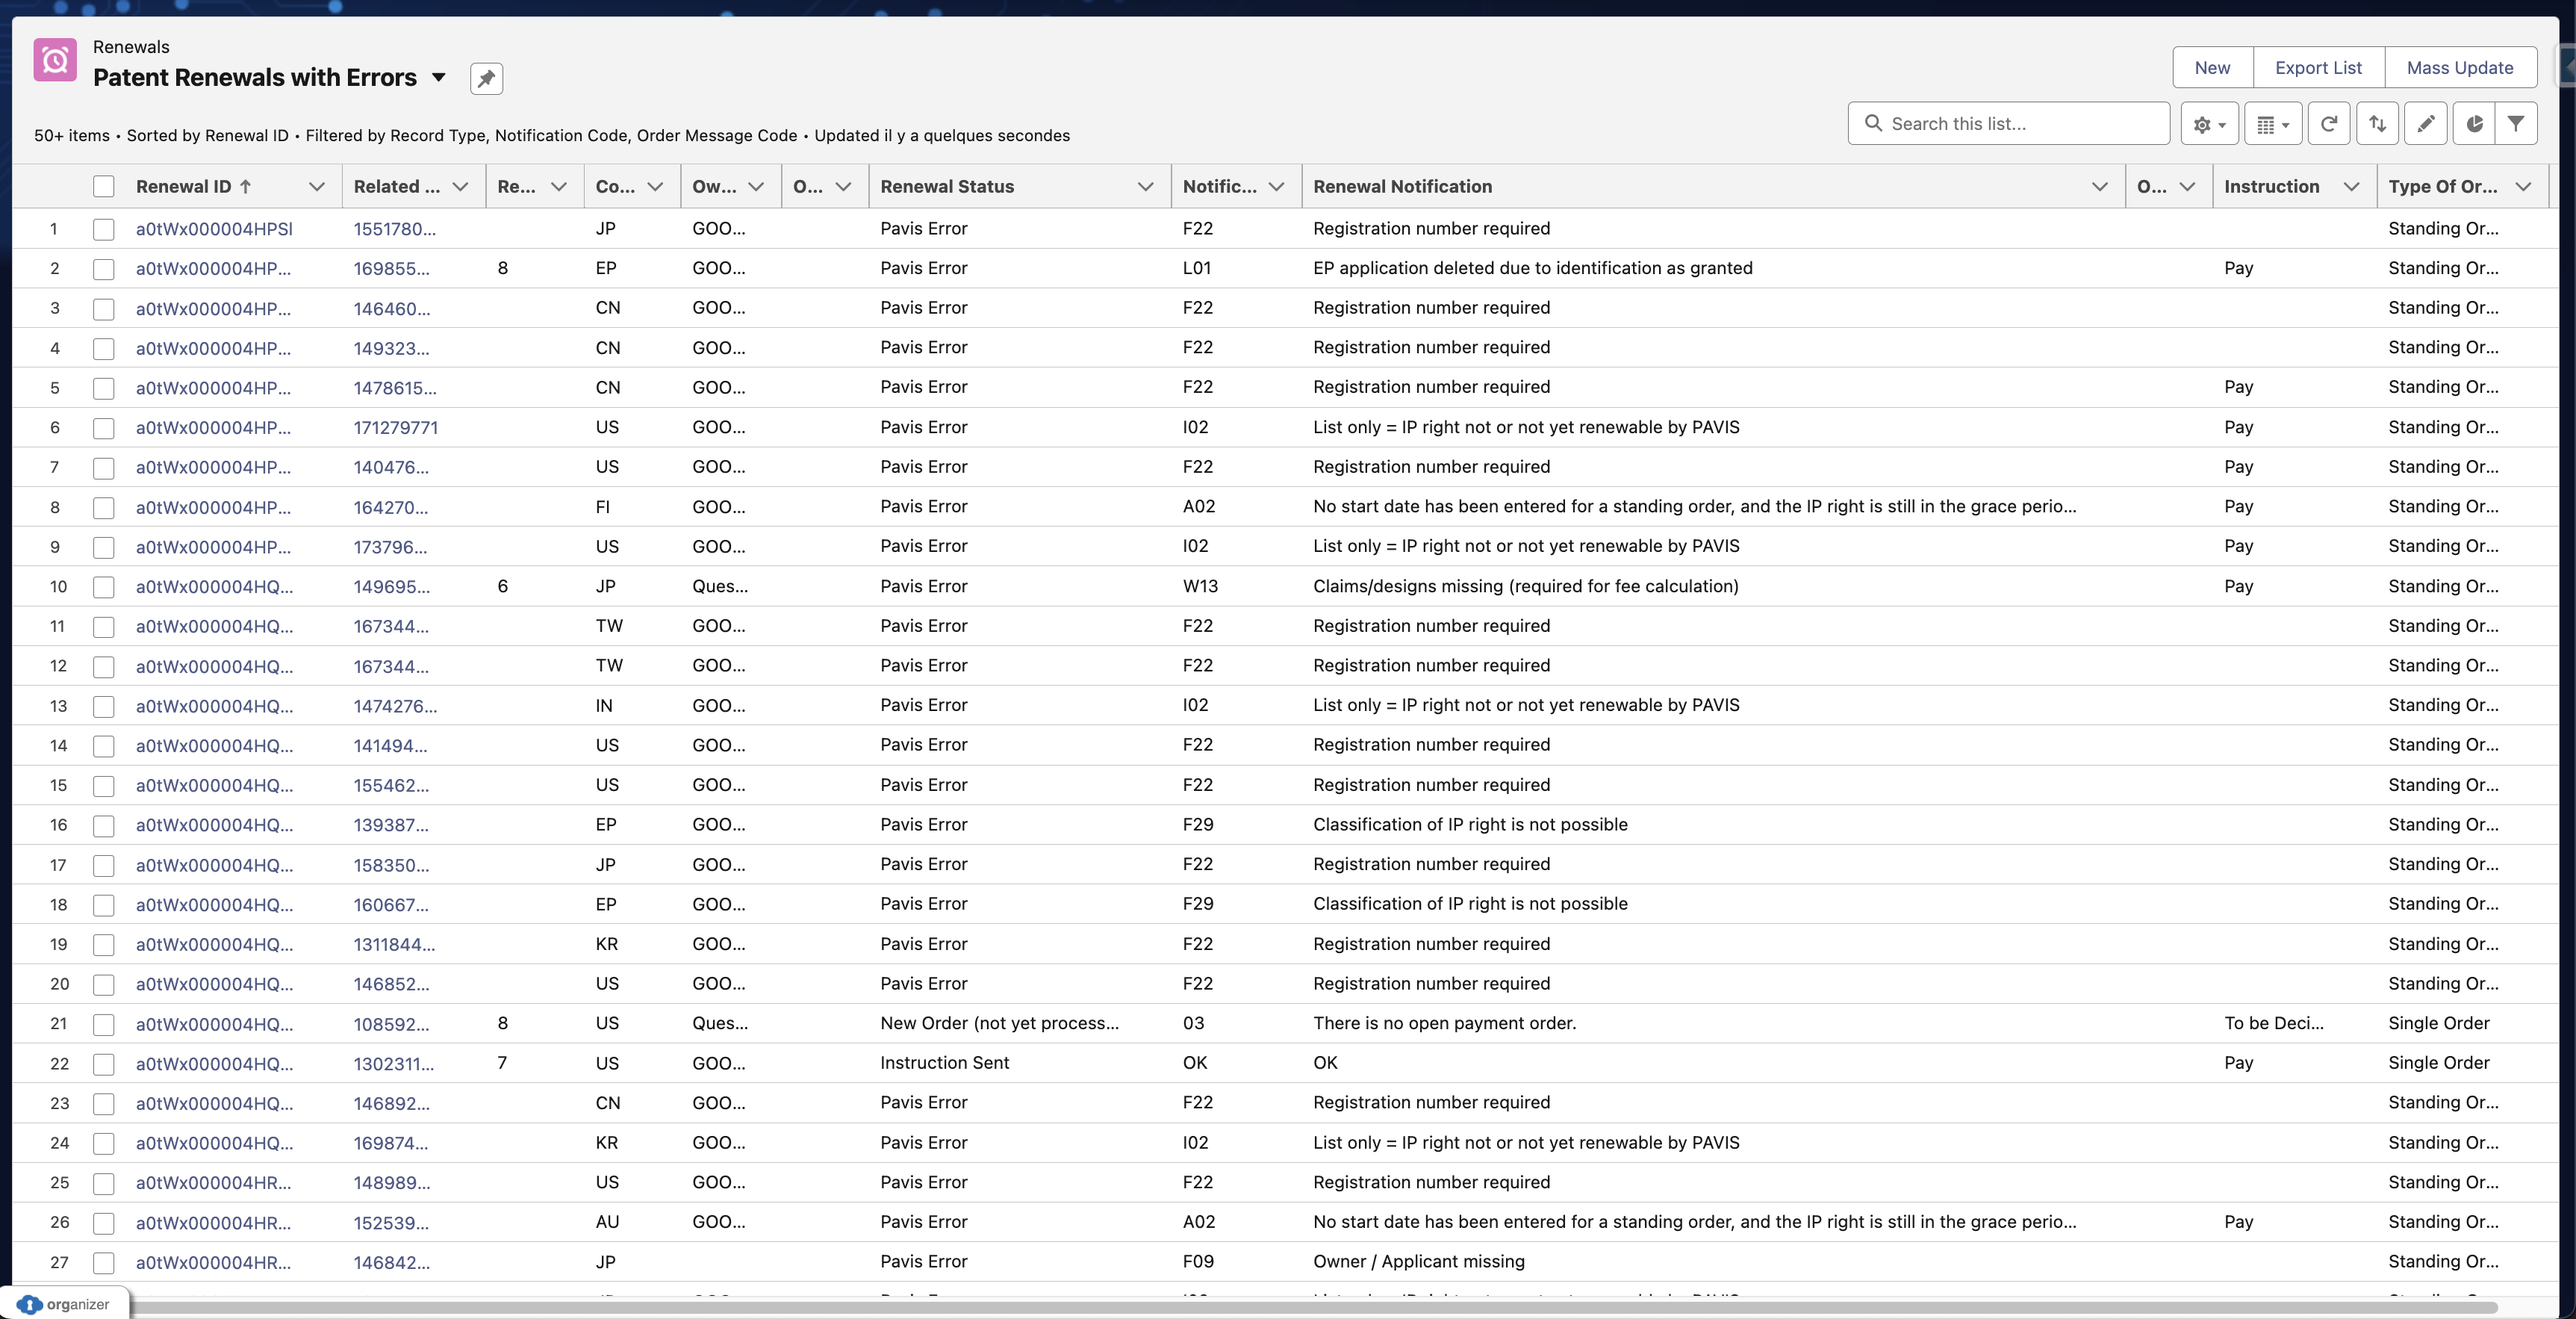Open the filters funnel icon
Screen dimensions: 2576x1319
click(x=2516, y=124)
